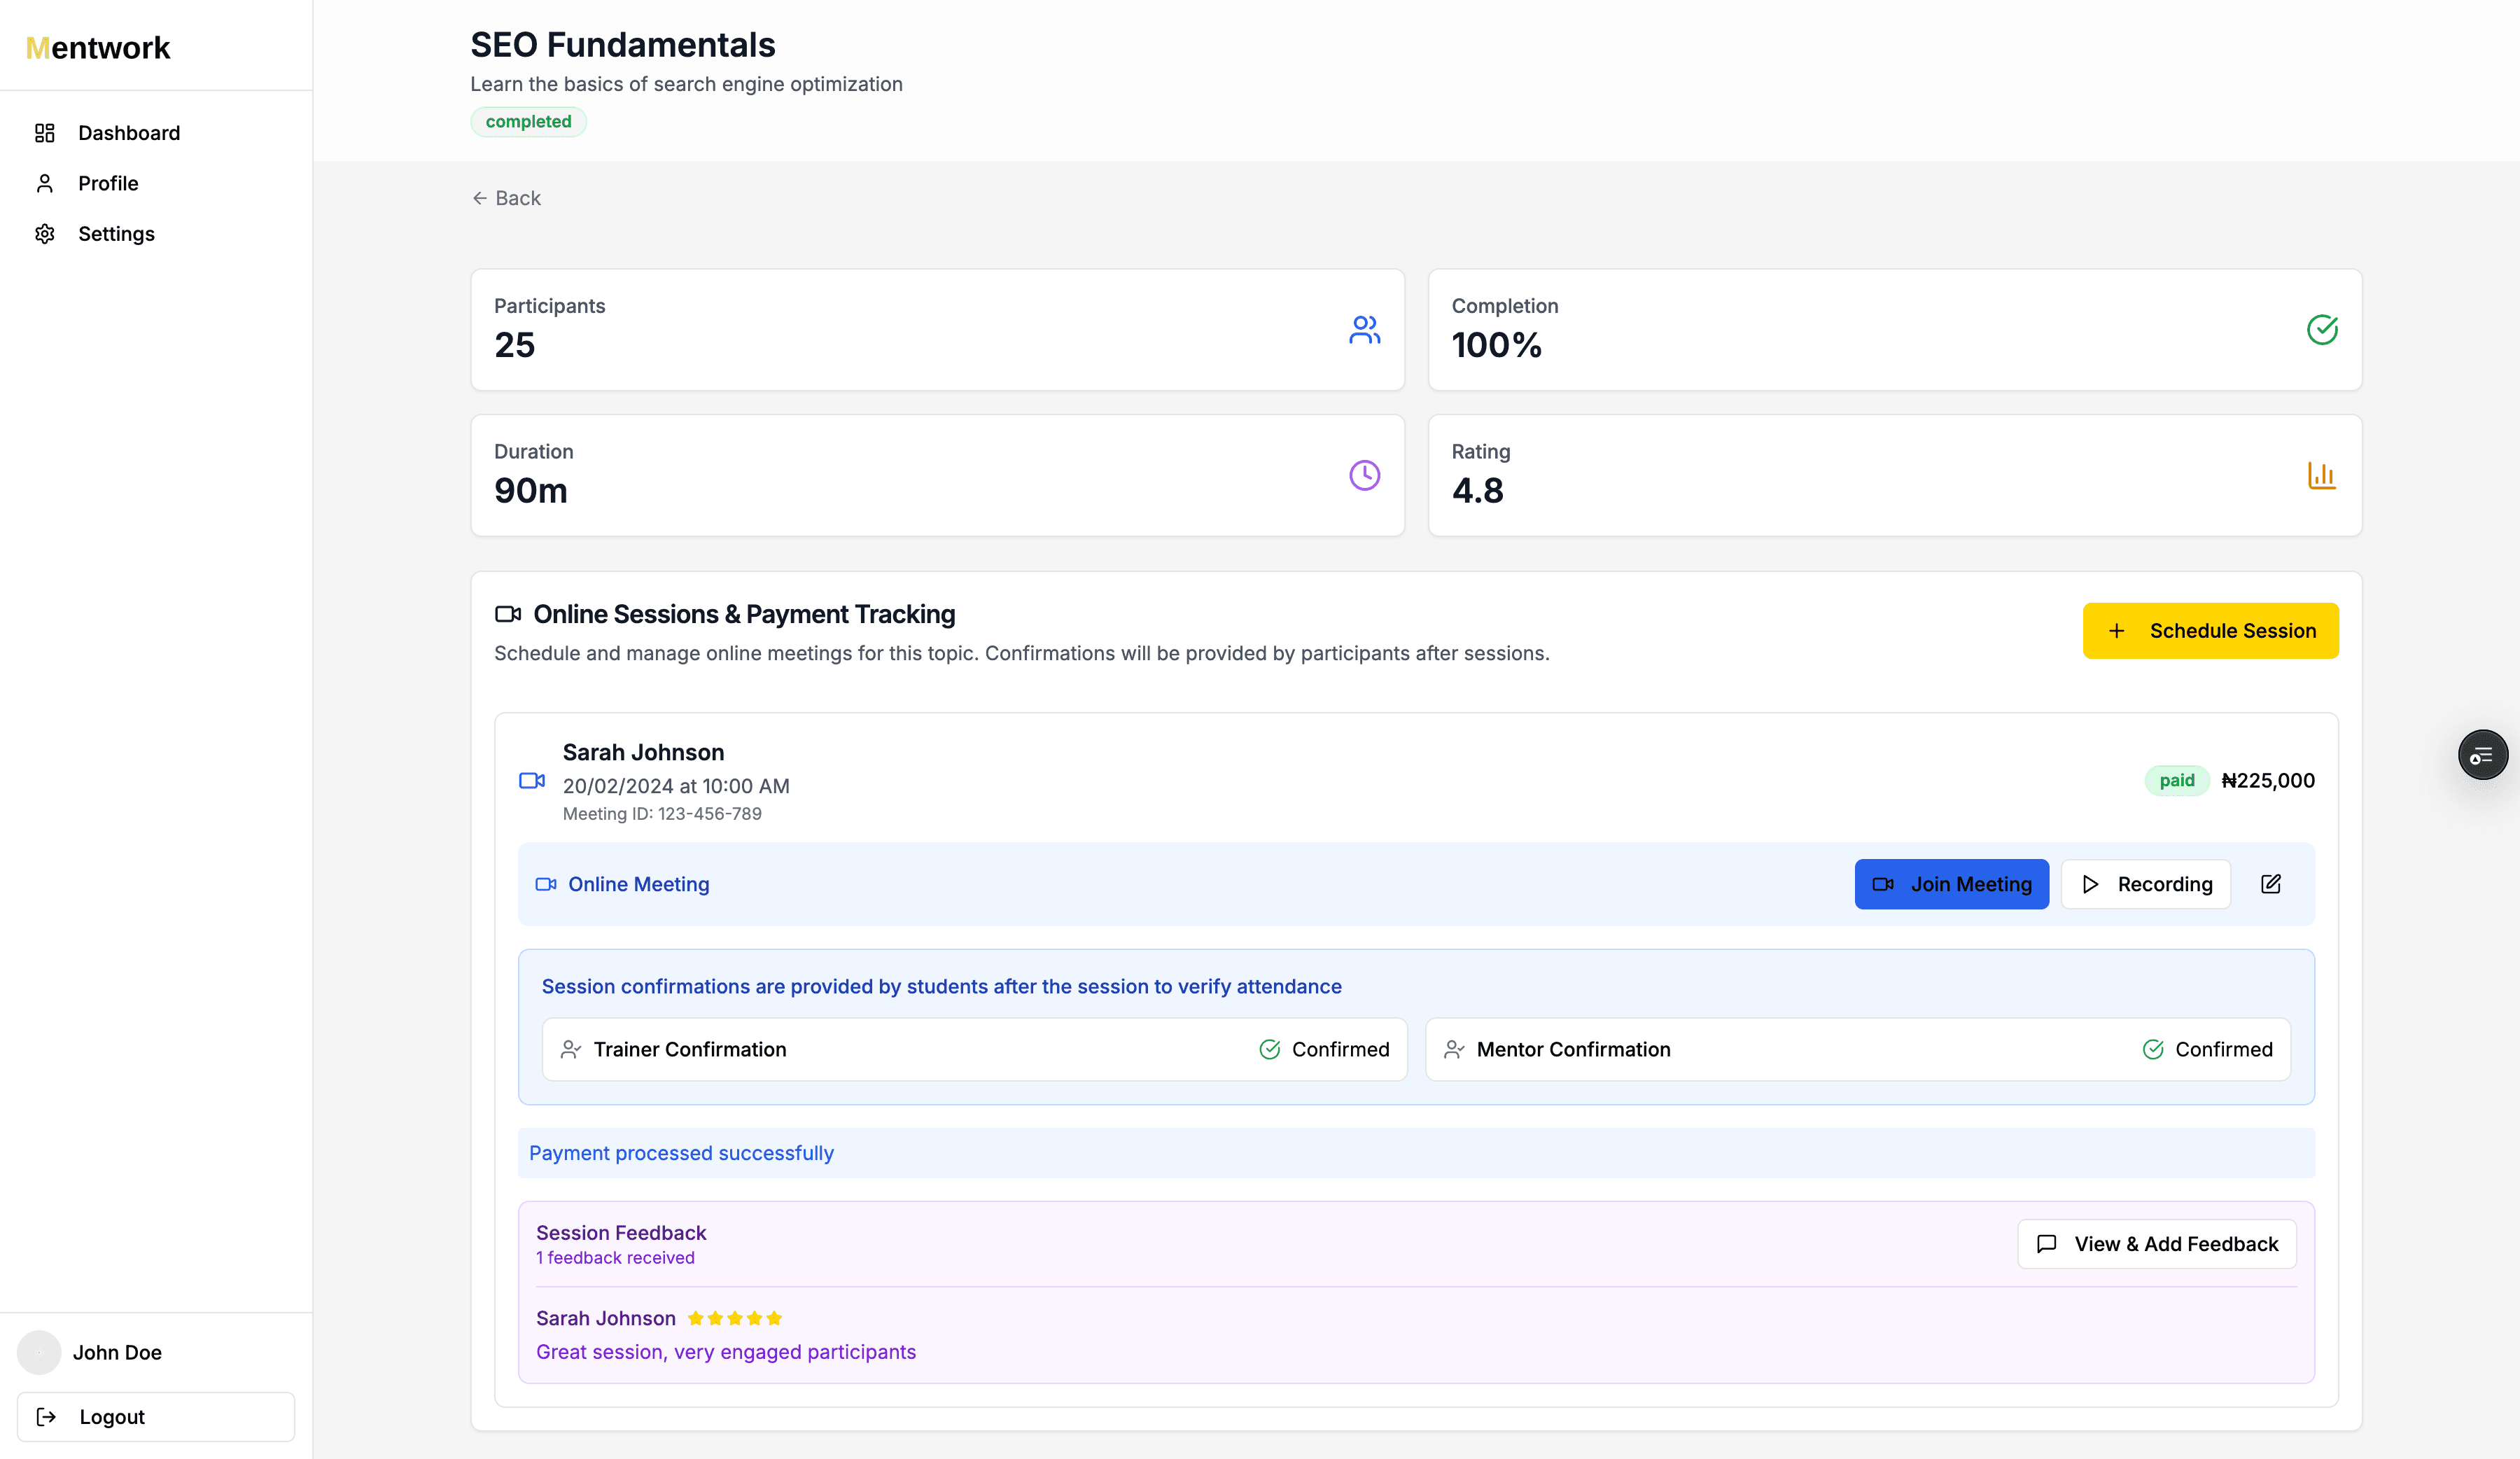Image resolution: width=2520 pixels, height=1459 pixels.
Task: Click John Doe's avatar circle
Action: [39, 1352]
